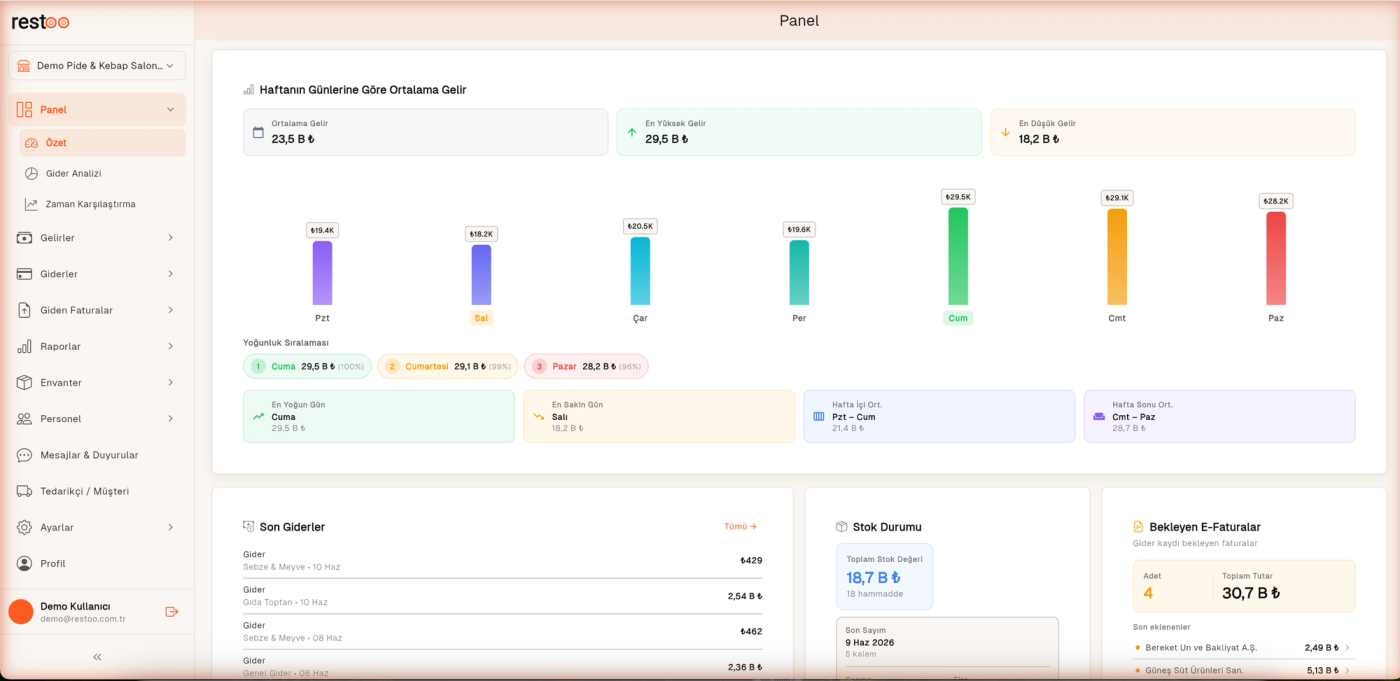The width and height of the screenshot is (1400, 681).
Task: Expand the Gelirler submenu chevron
Action: click(171, 238)
